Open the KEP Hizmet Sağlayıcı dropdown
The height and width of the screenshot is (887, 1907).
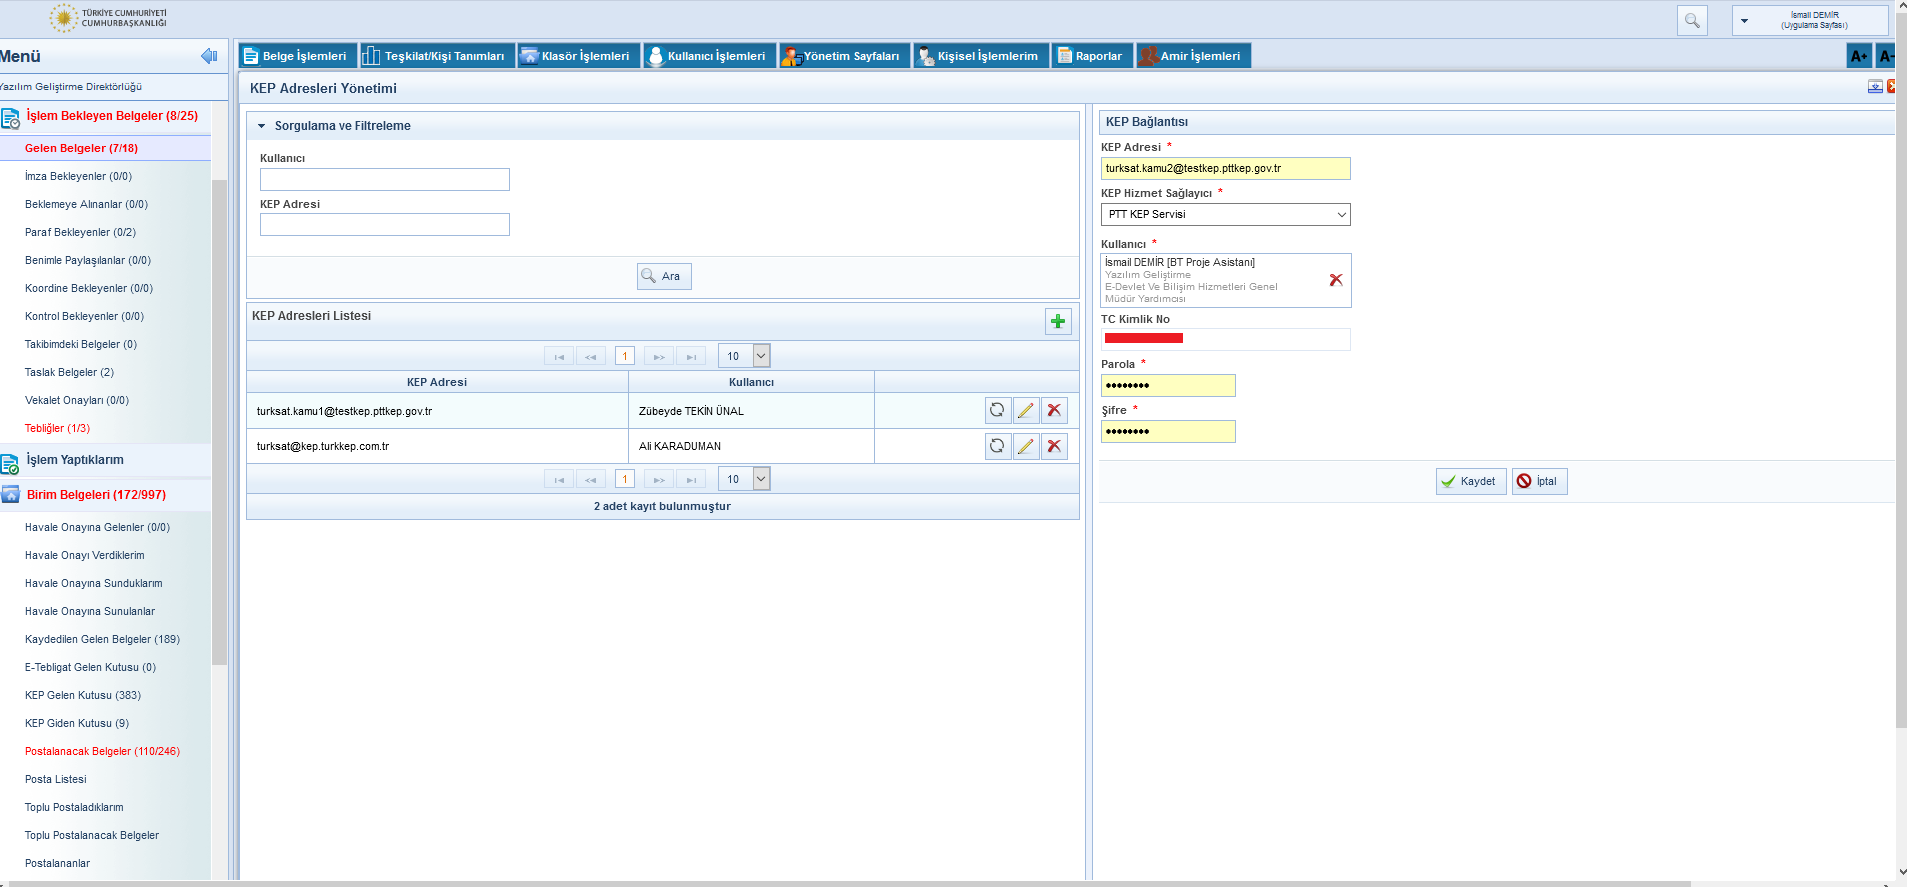coord(1225,214)
